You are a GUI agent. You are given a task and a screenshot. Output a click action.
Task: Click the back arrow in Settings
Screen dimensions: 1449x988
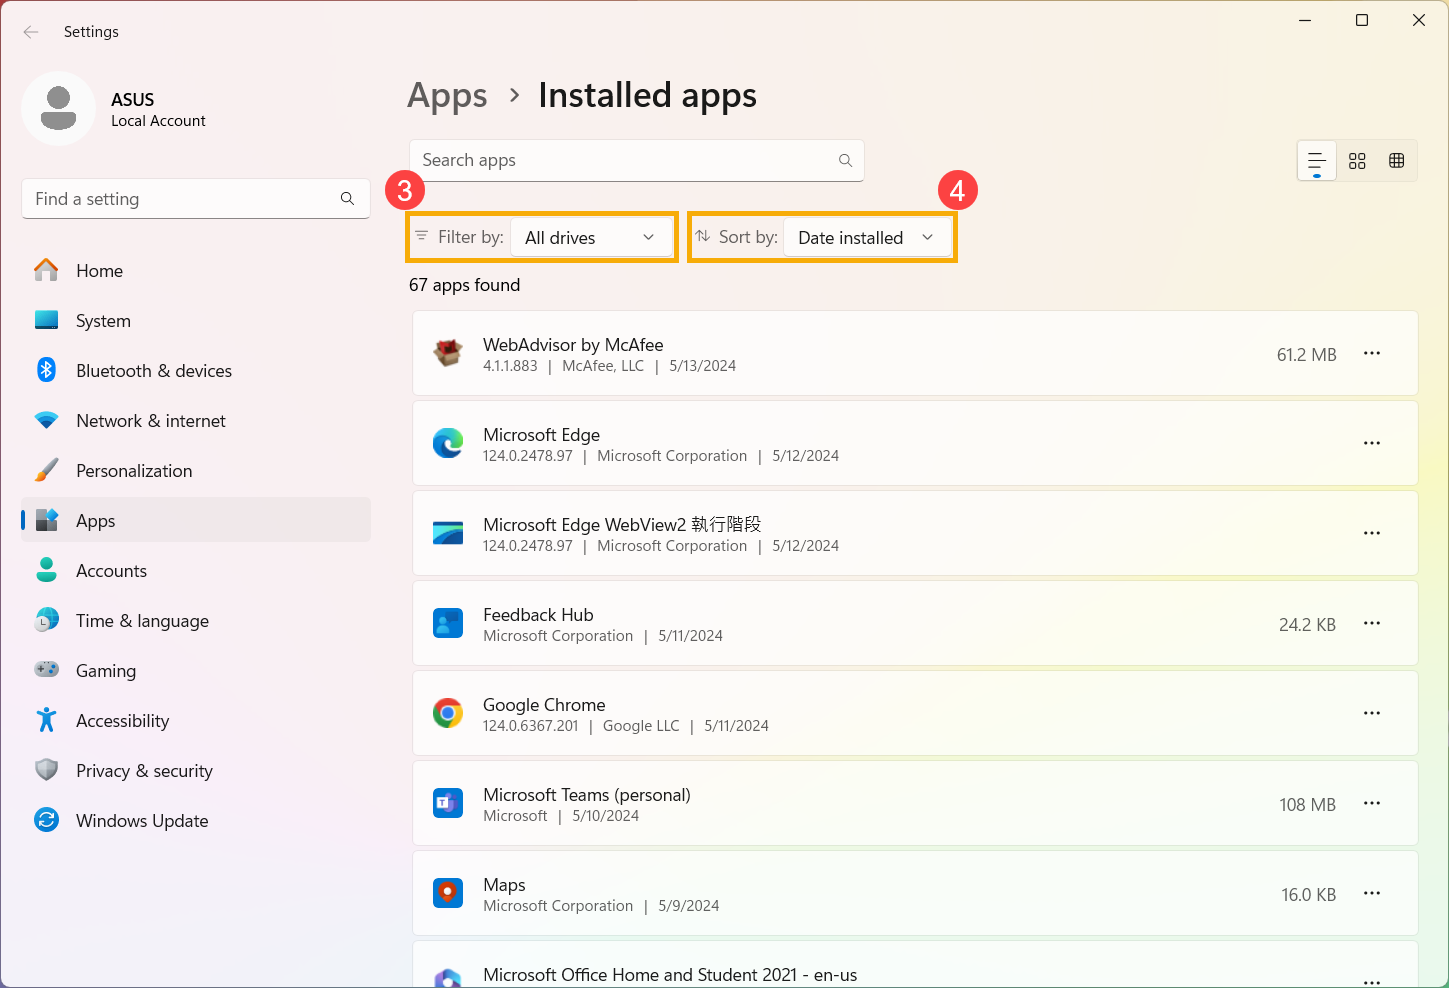pyautogui.click(x=31, y=32)
